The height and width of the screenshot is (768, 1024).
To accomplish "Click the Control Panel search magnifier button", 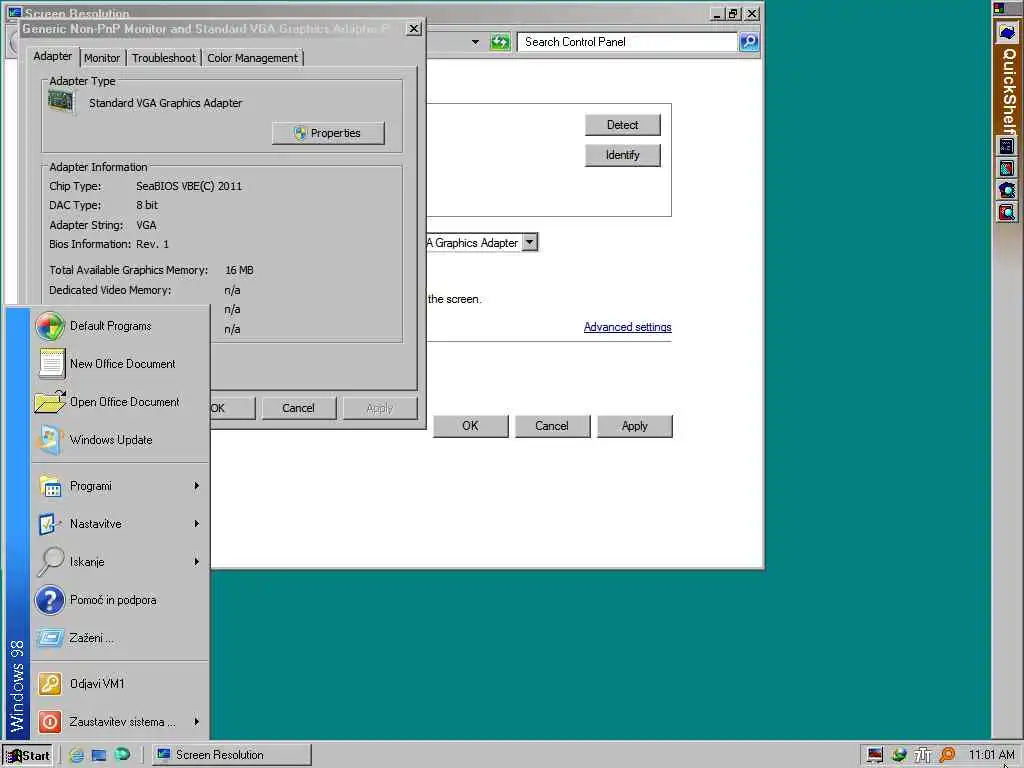I will coord(748,42).
